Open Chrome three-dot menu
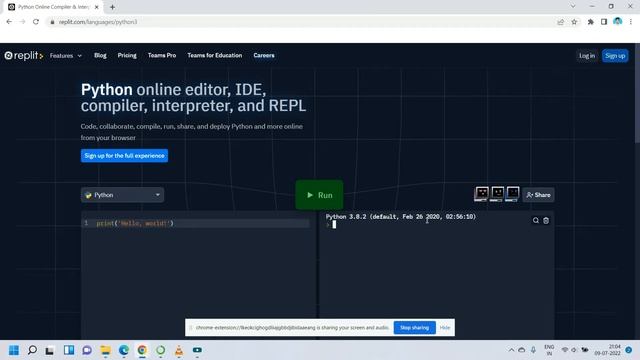The height and width of the screenshot is (360, 640). coord(631,22)
